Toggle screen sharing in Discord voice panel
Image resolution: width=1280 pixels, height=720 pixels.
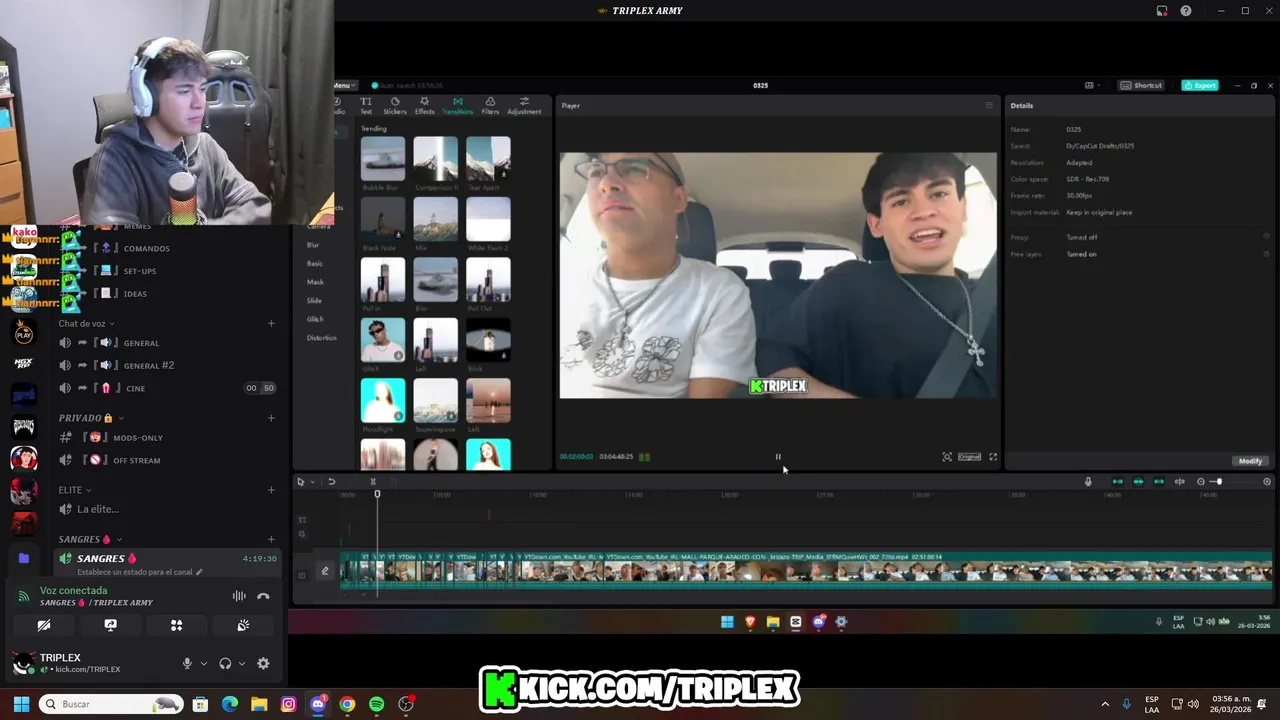110,625
